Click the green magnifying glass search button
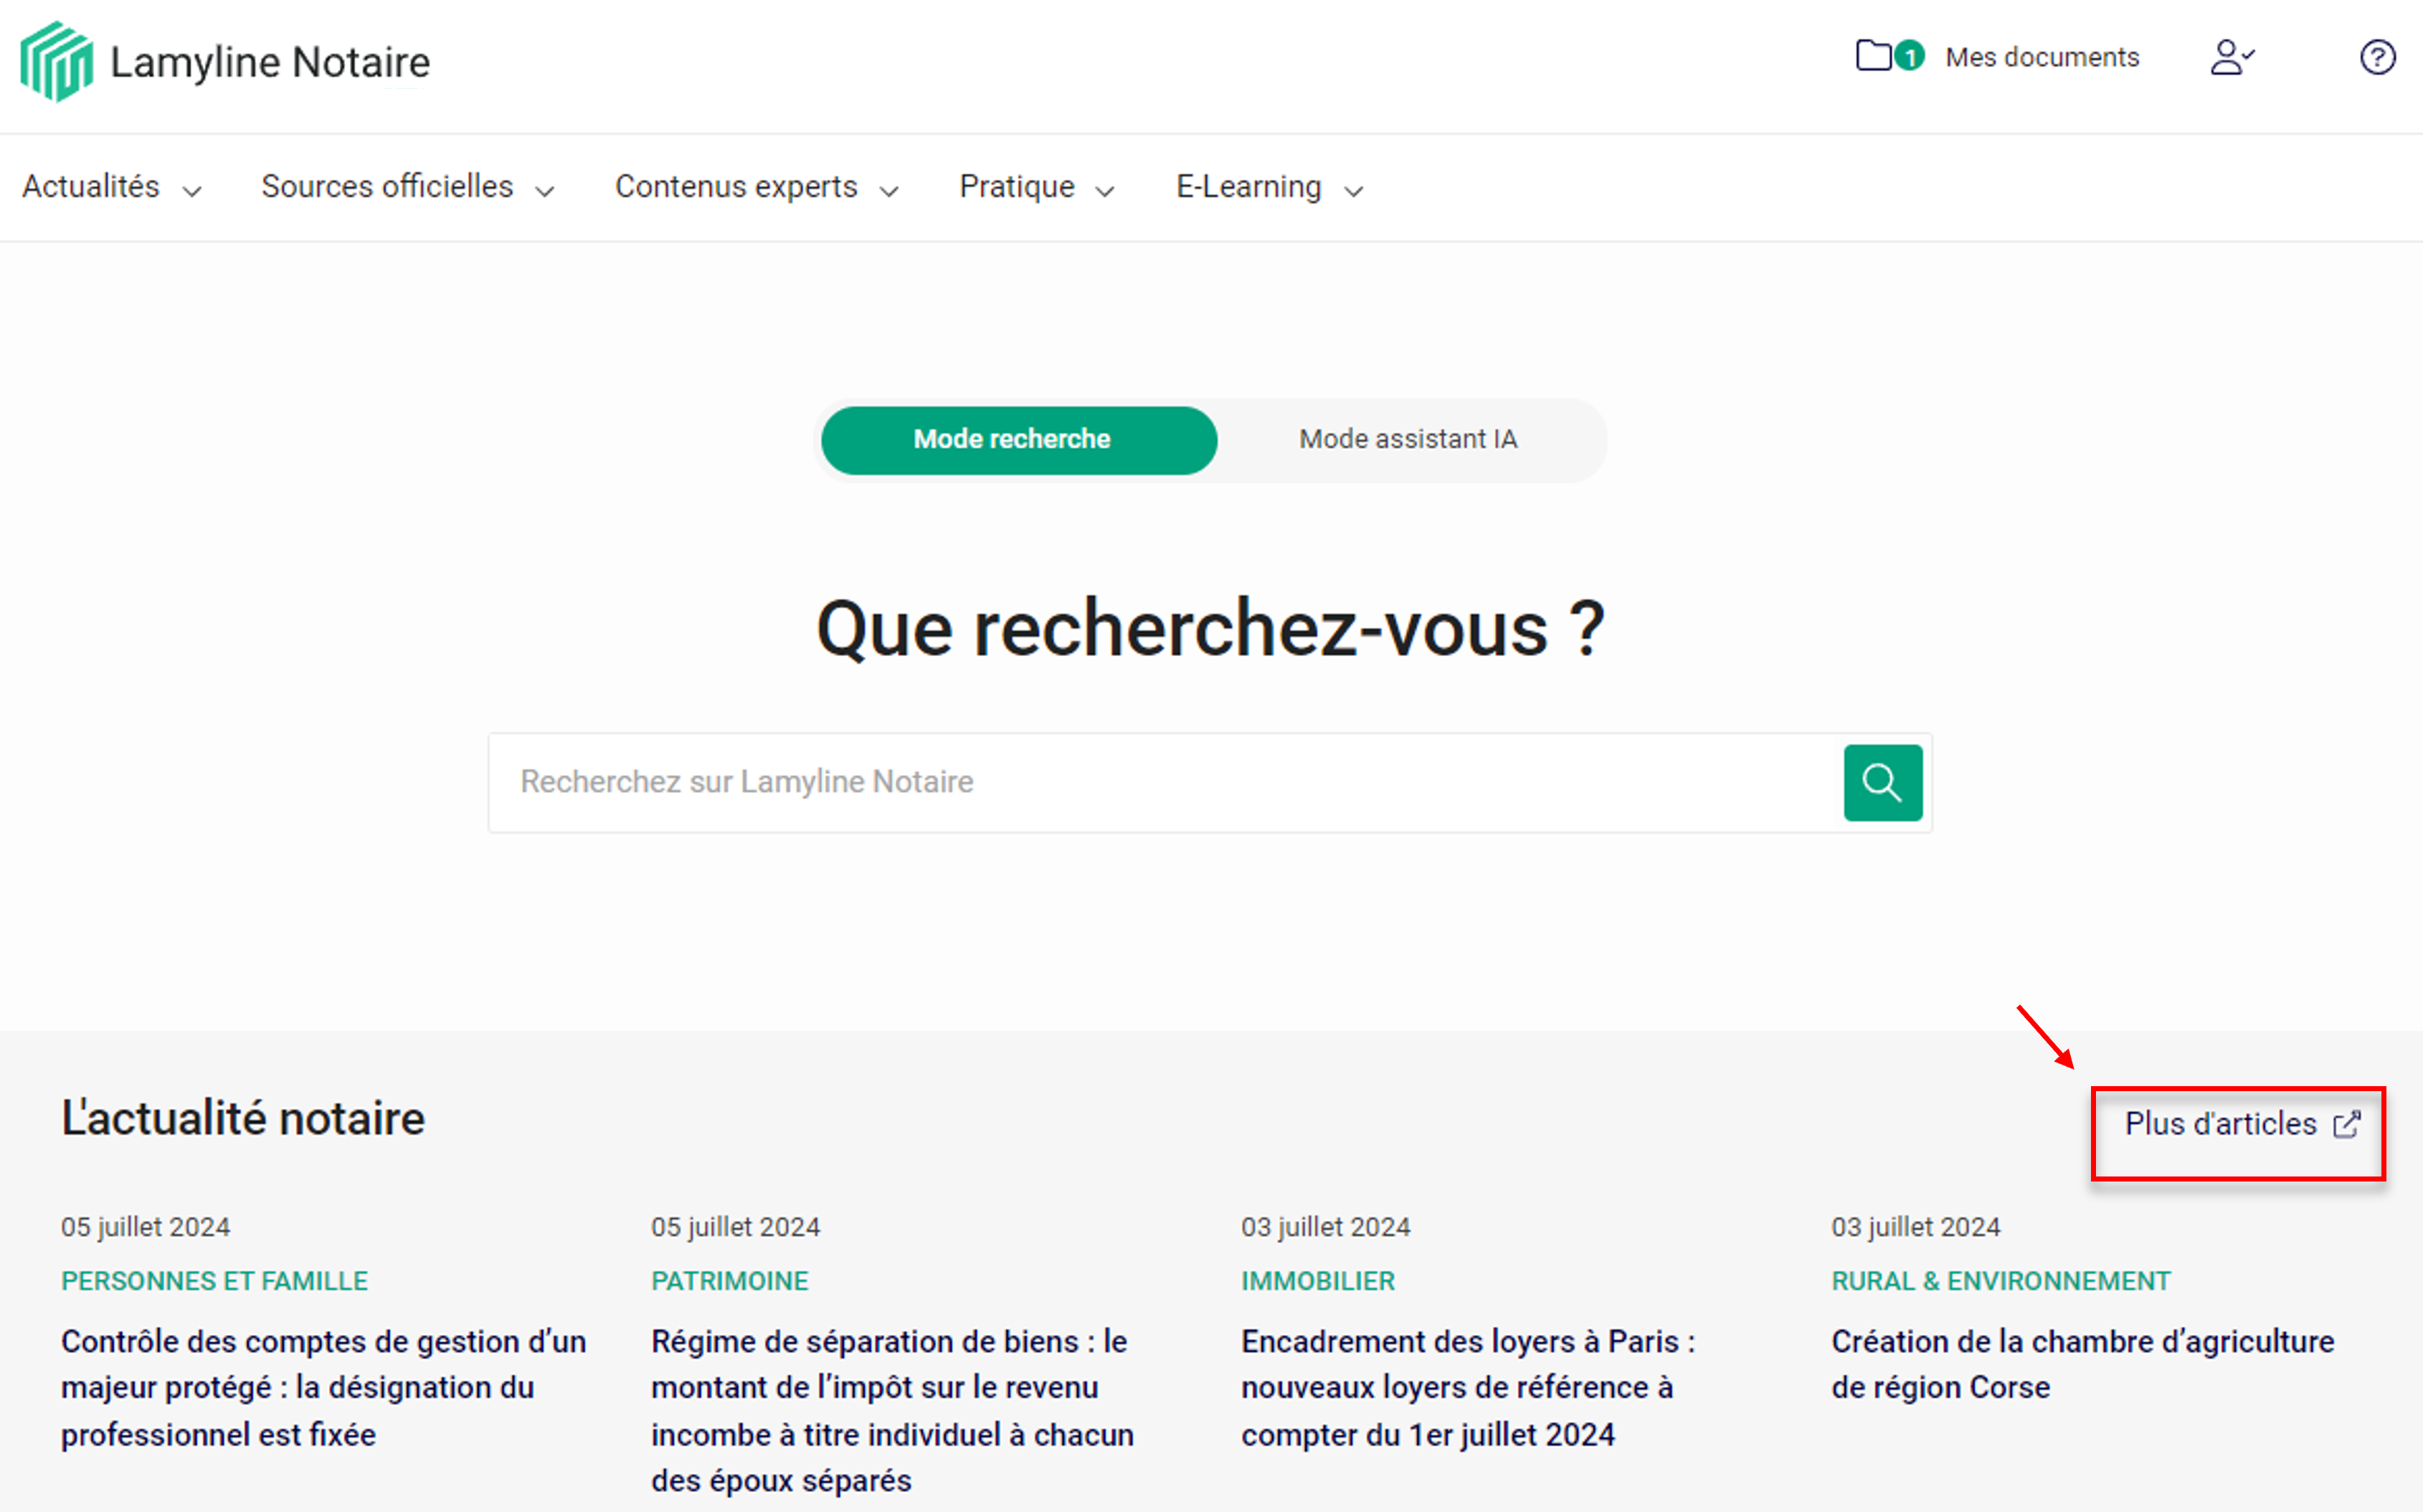Viewport: 2423px width, 1512px height. (x=1882, y=782)
